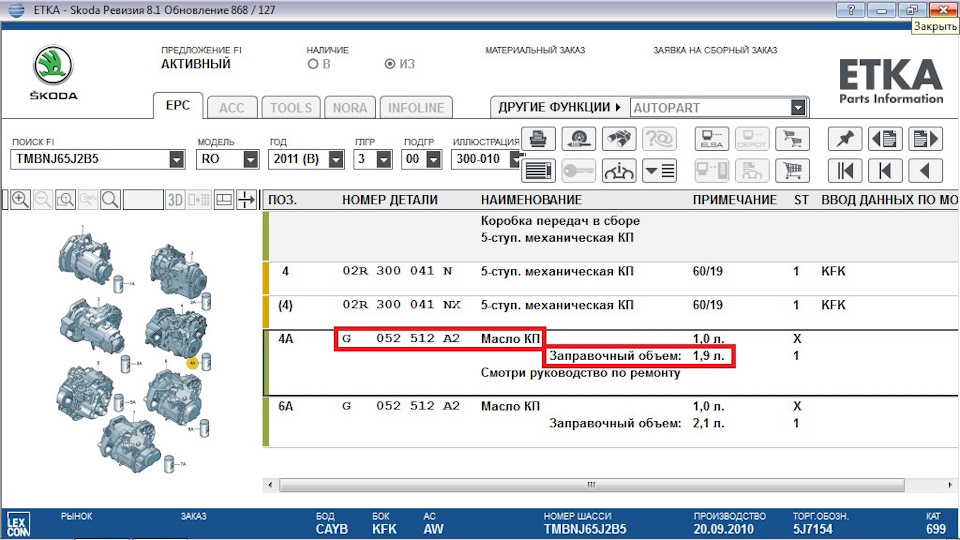Open the binoculars search tool
The width and height of the screenshot is (960, 540).
[619, 139]
